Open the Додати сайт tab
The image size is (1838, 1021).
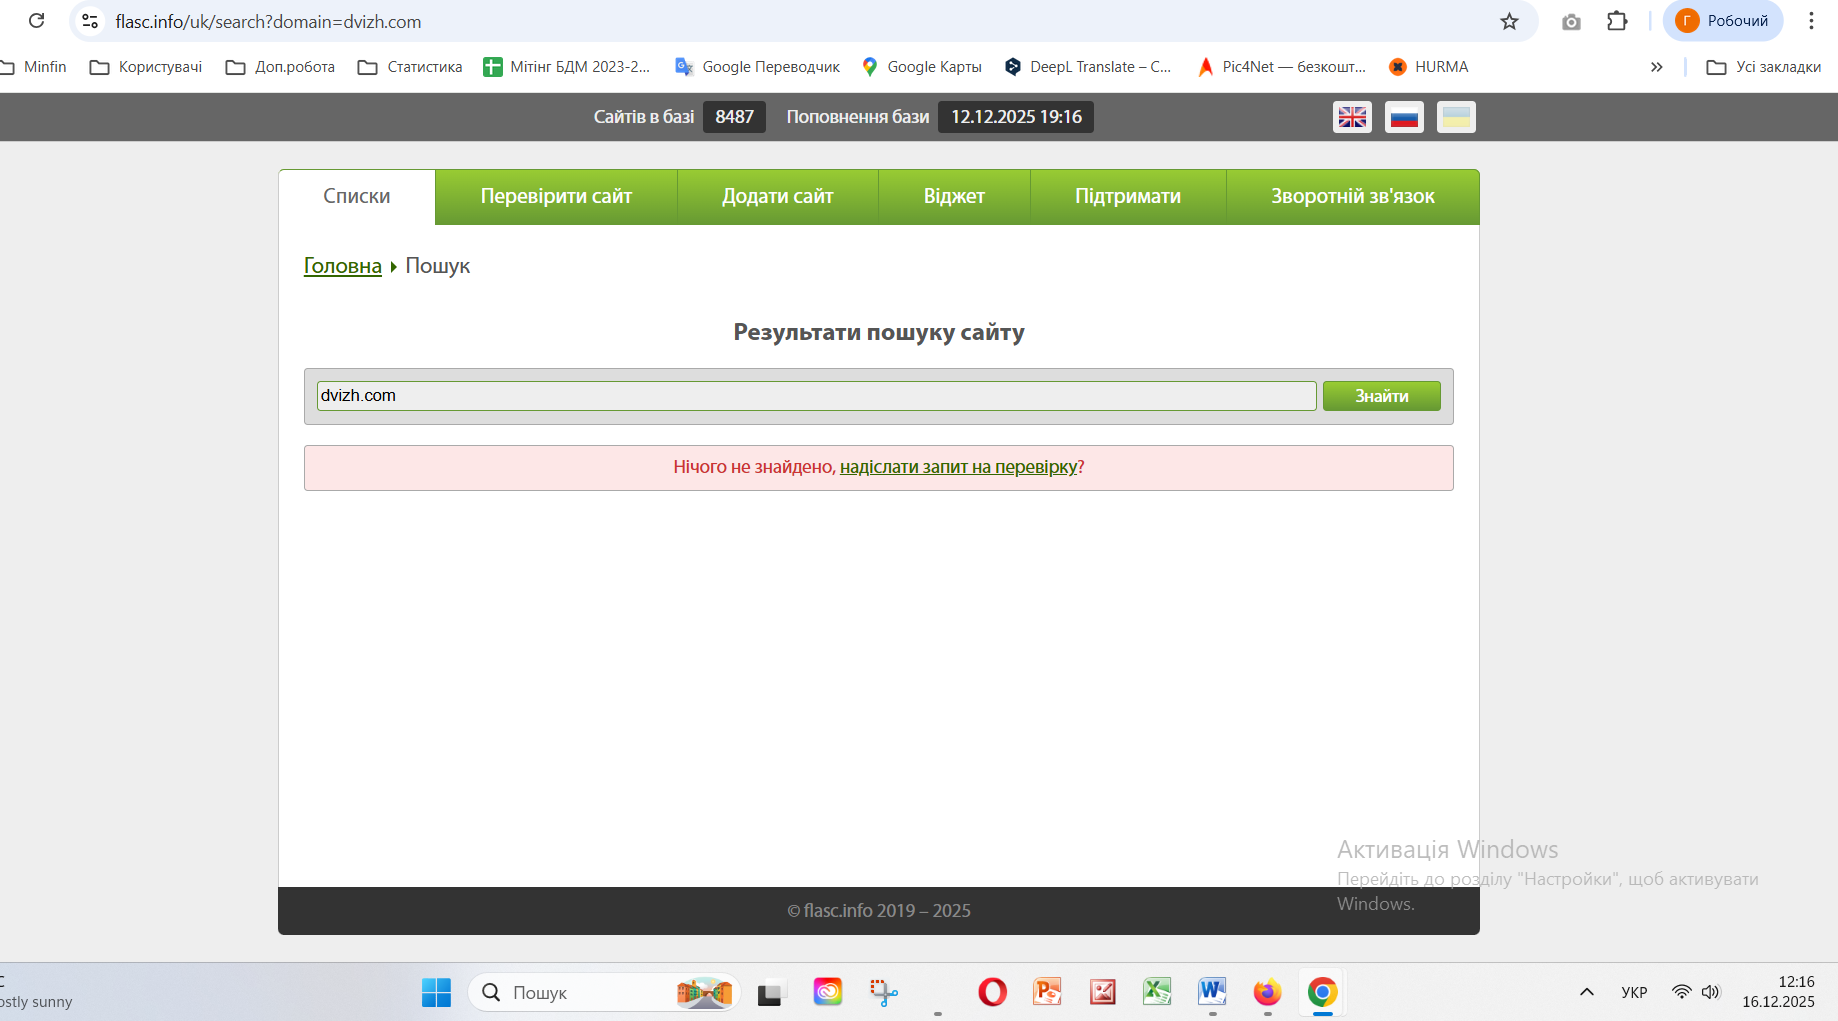point(778,197)
